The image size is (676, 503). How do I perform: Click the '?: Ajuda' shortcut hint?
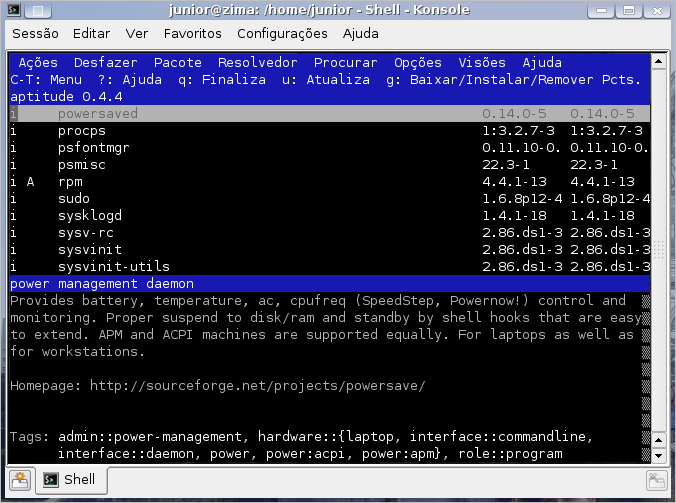[130, 80]
